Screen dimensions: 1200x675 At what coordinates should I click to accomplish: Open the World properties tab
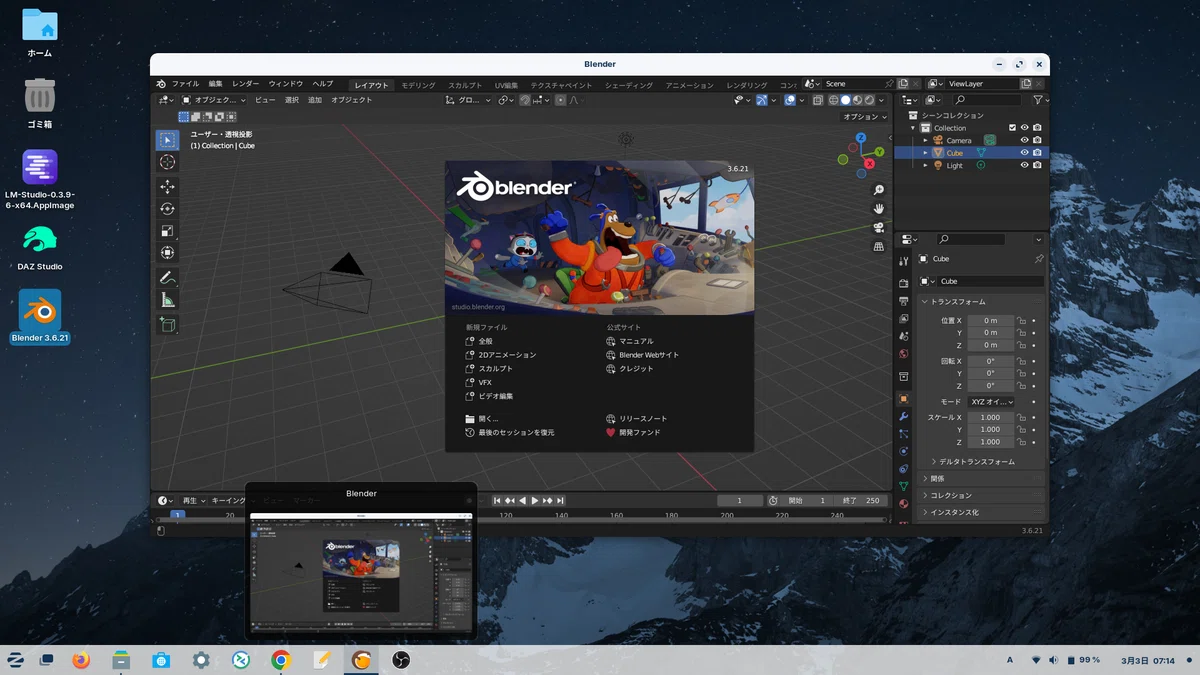point(904,354)
